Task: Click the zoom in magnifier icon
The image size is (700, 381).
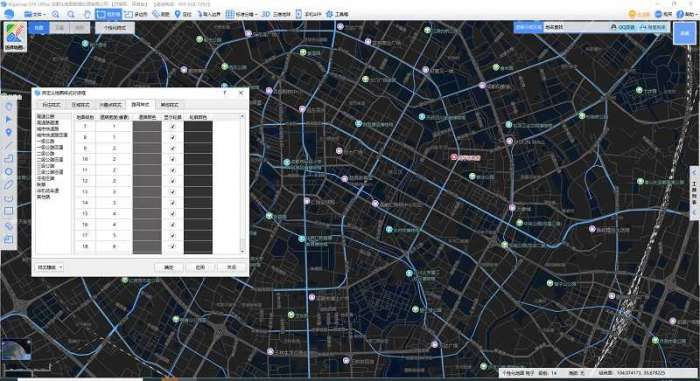Action: click(56, 14)
